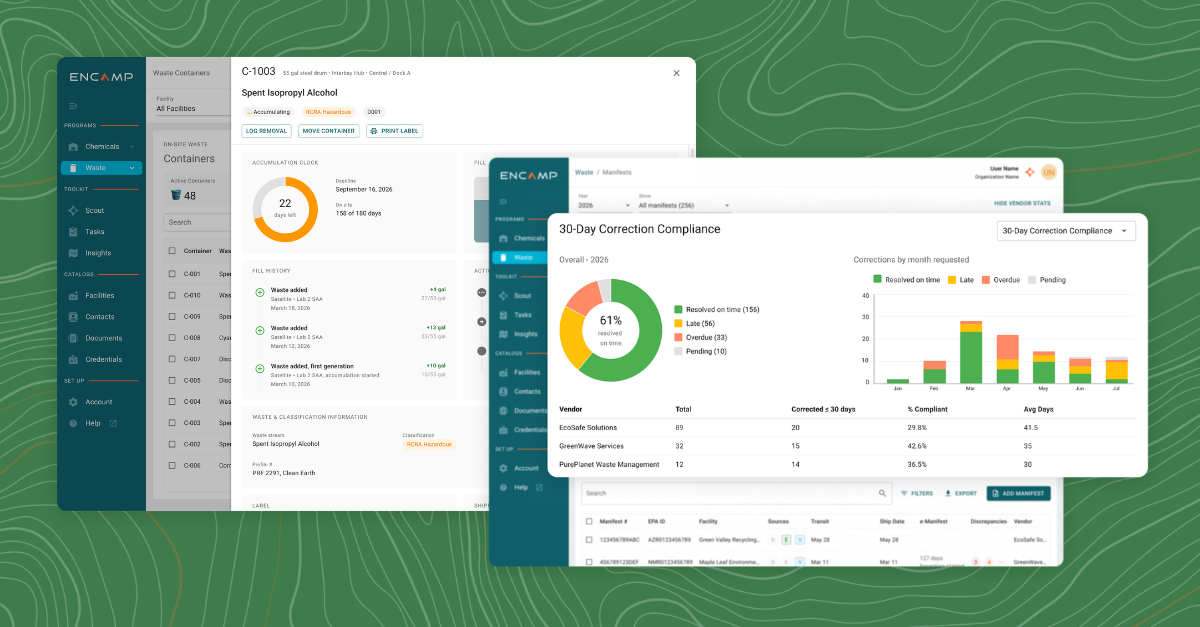
Task: Close the C-1003 container detail panel
Action: pyautogui.click(x=676, y=73)
